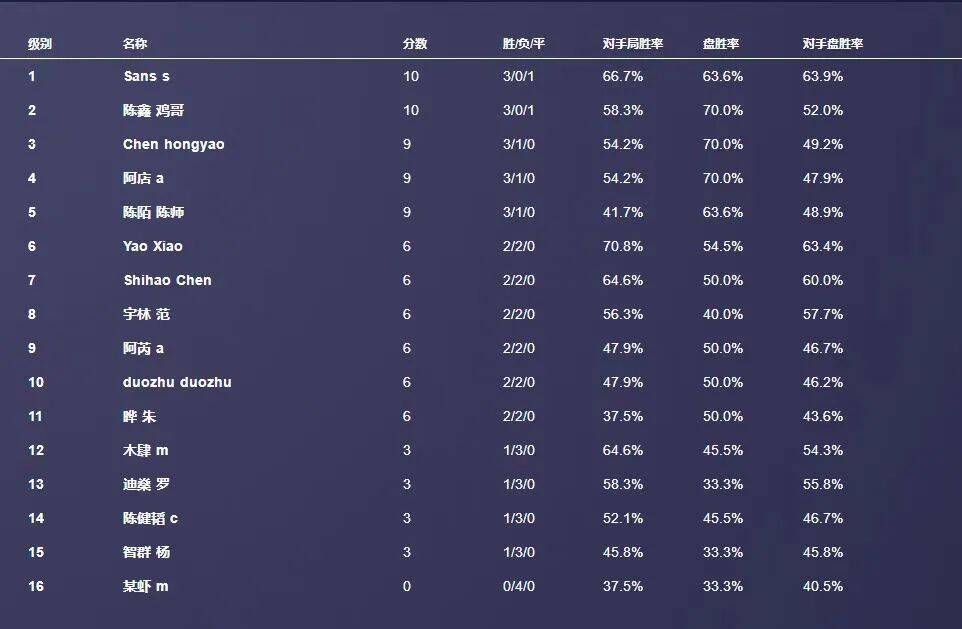Select the 胜/负/平 column header
The width and height of the screenshot is (962, 629).
point(524,44)
